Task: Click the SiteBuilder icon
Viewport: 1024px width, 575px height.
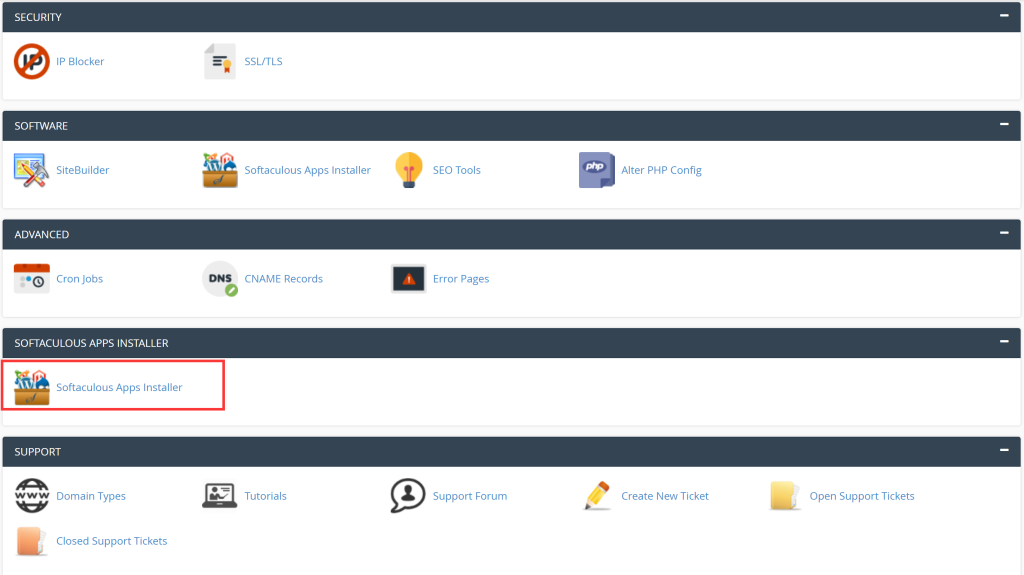Action: click(31, 170)
